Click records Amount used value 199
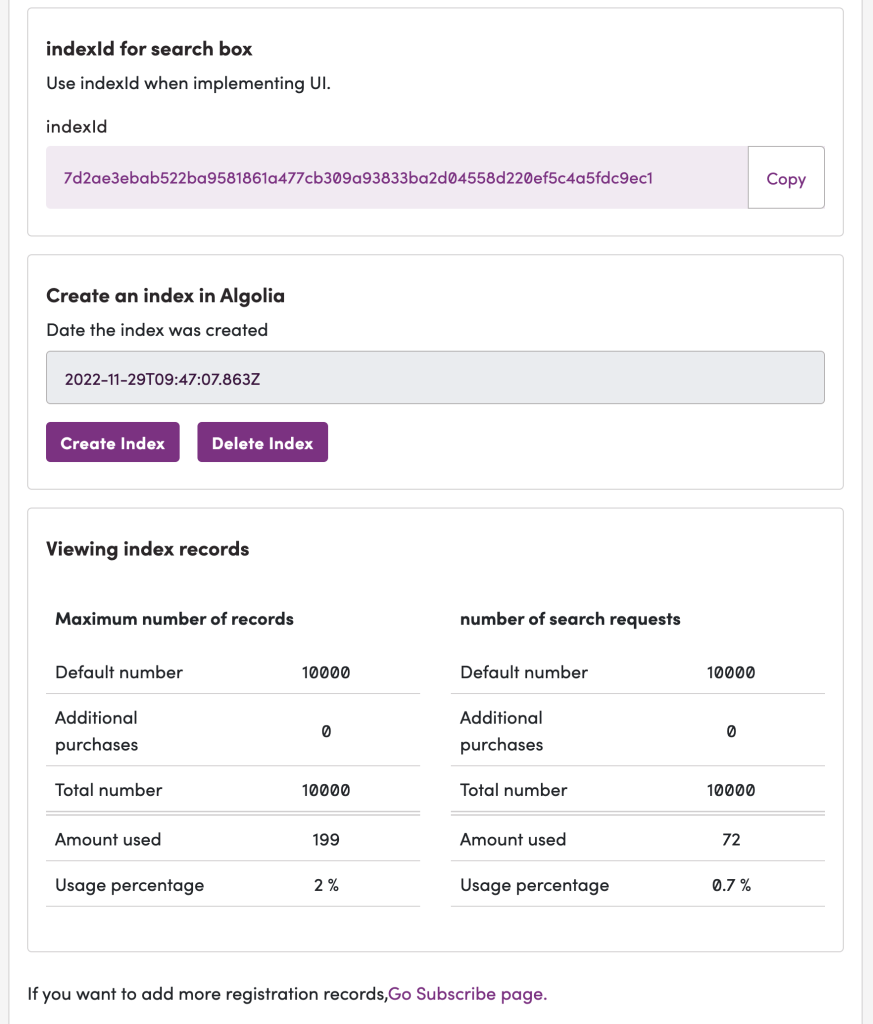This screenshot has width=873, height=1024. coord(326,839)
